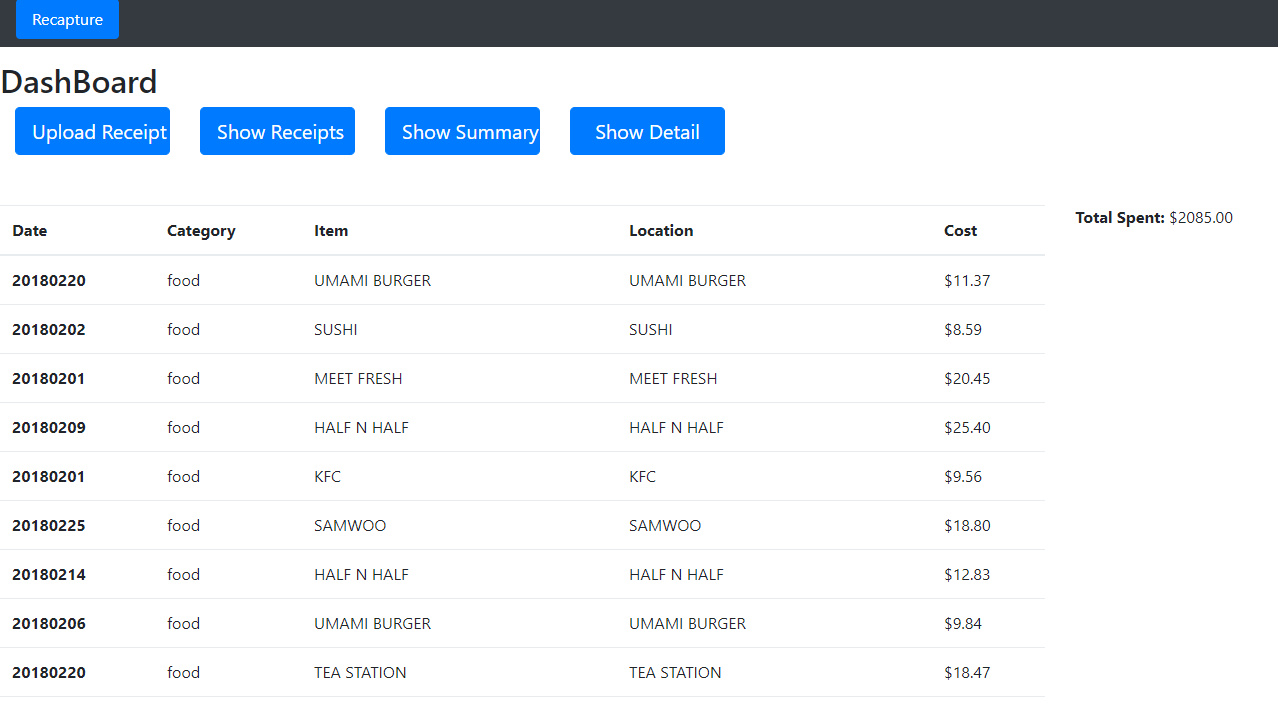Click the Date column header
Image resolution: width=1278 pixels, height=708 pixels.
click(x=30, y=230)
